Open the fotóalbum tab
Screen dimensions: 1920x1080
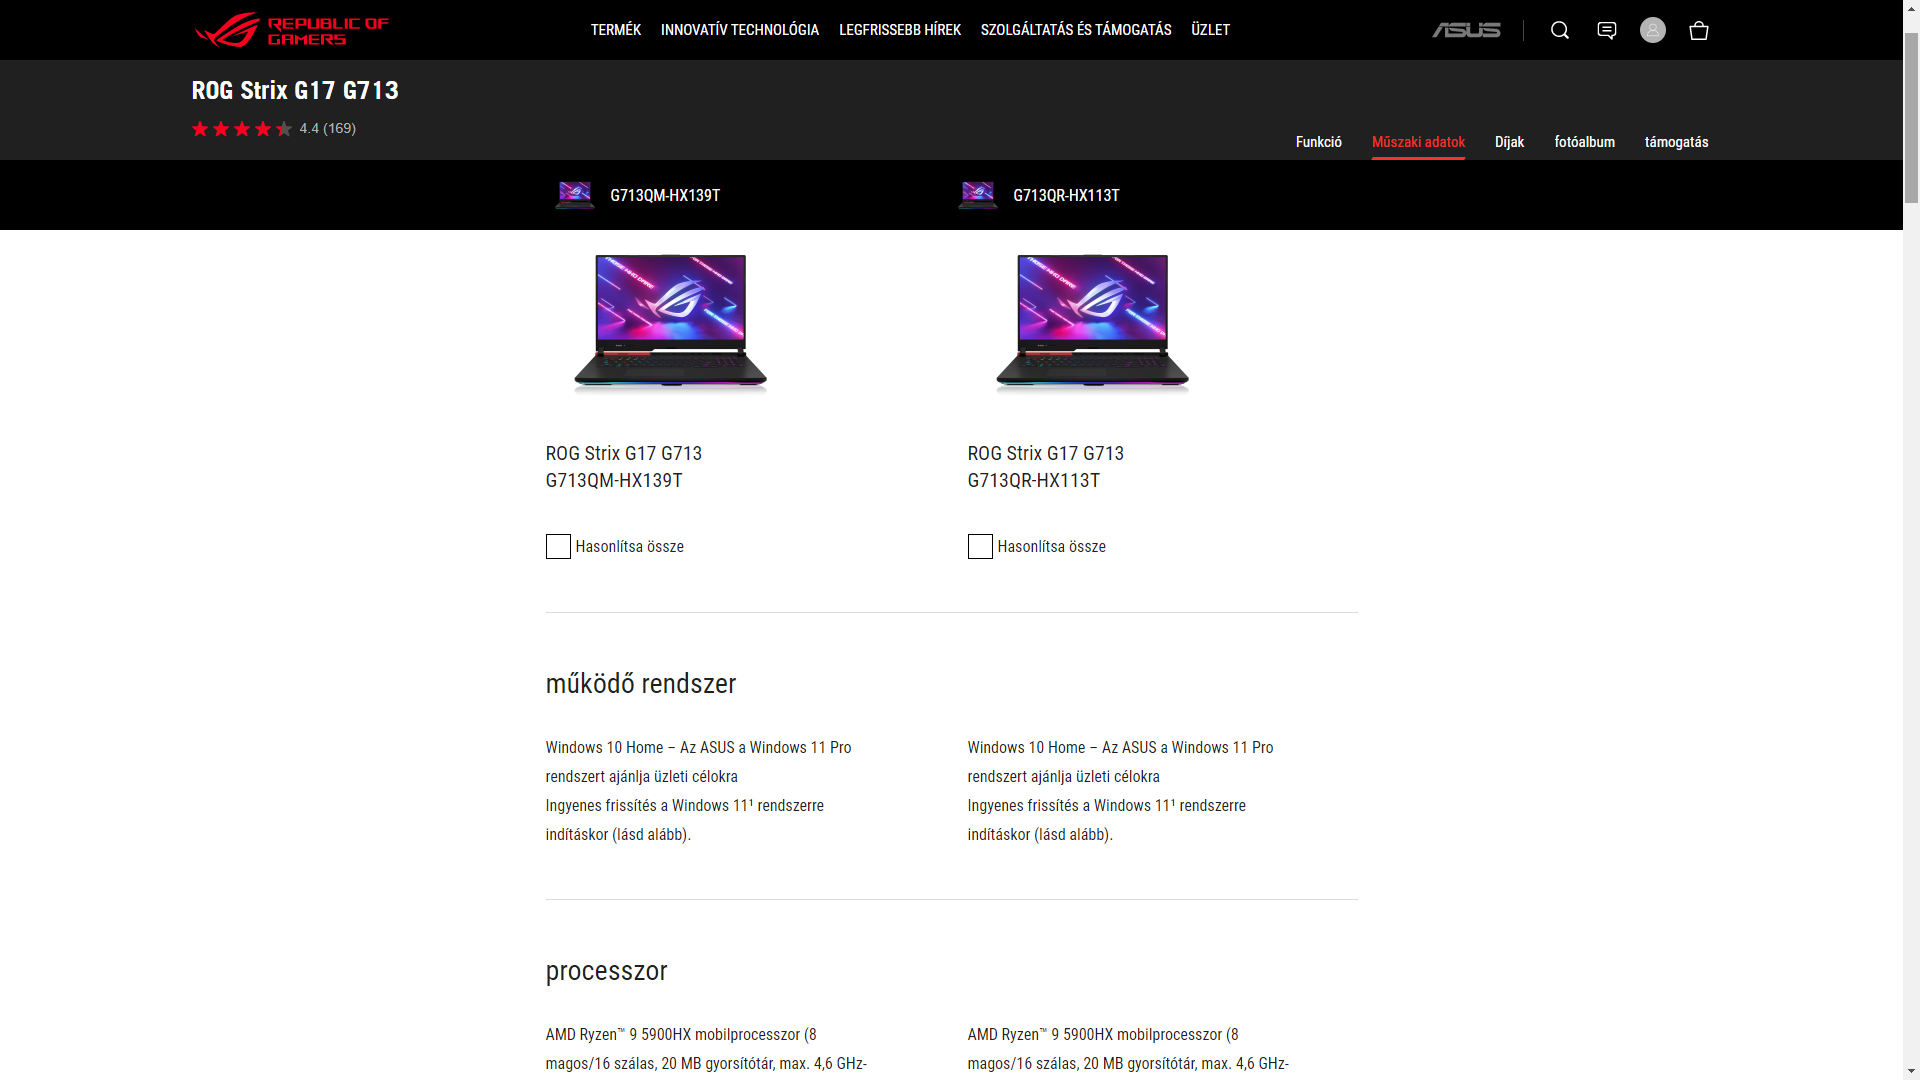(1584, 142)
